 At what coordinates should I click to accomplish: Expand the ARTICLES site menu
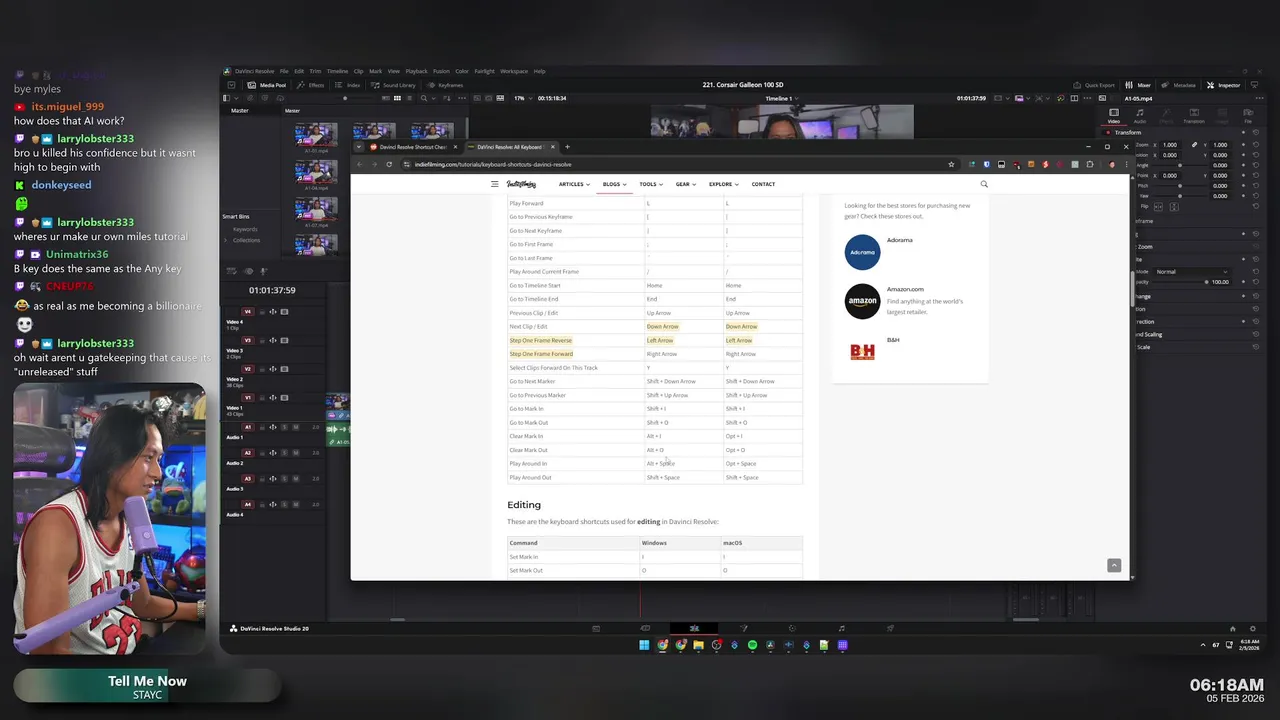coord(574,184)
